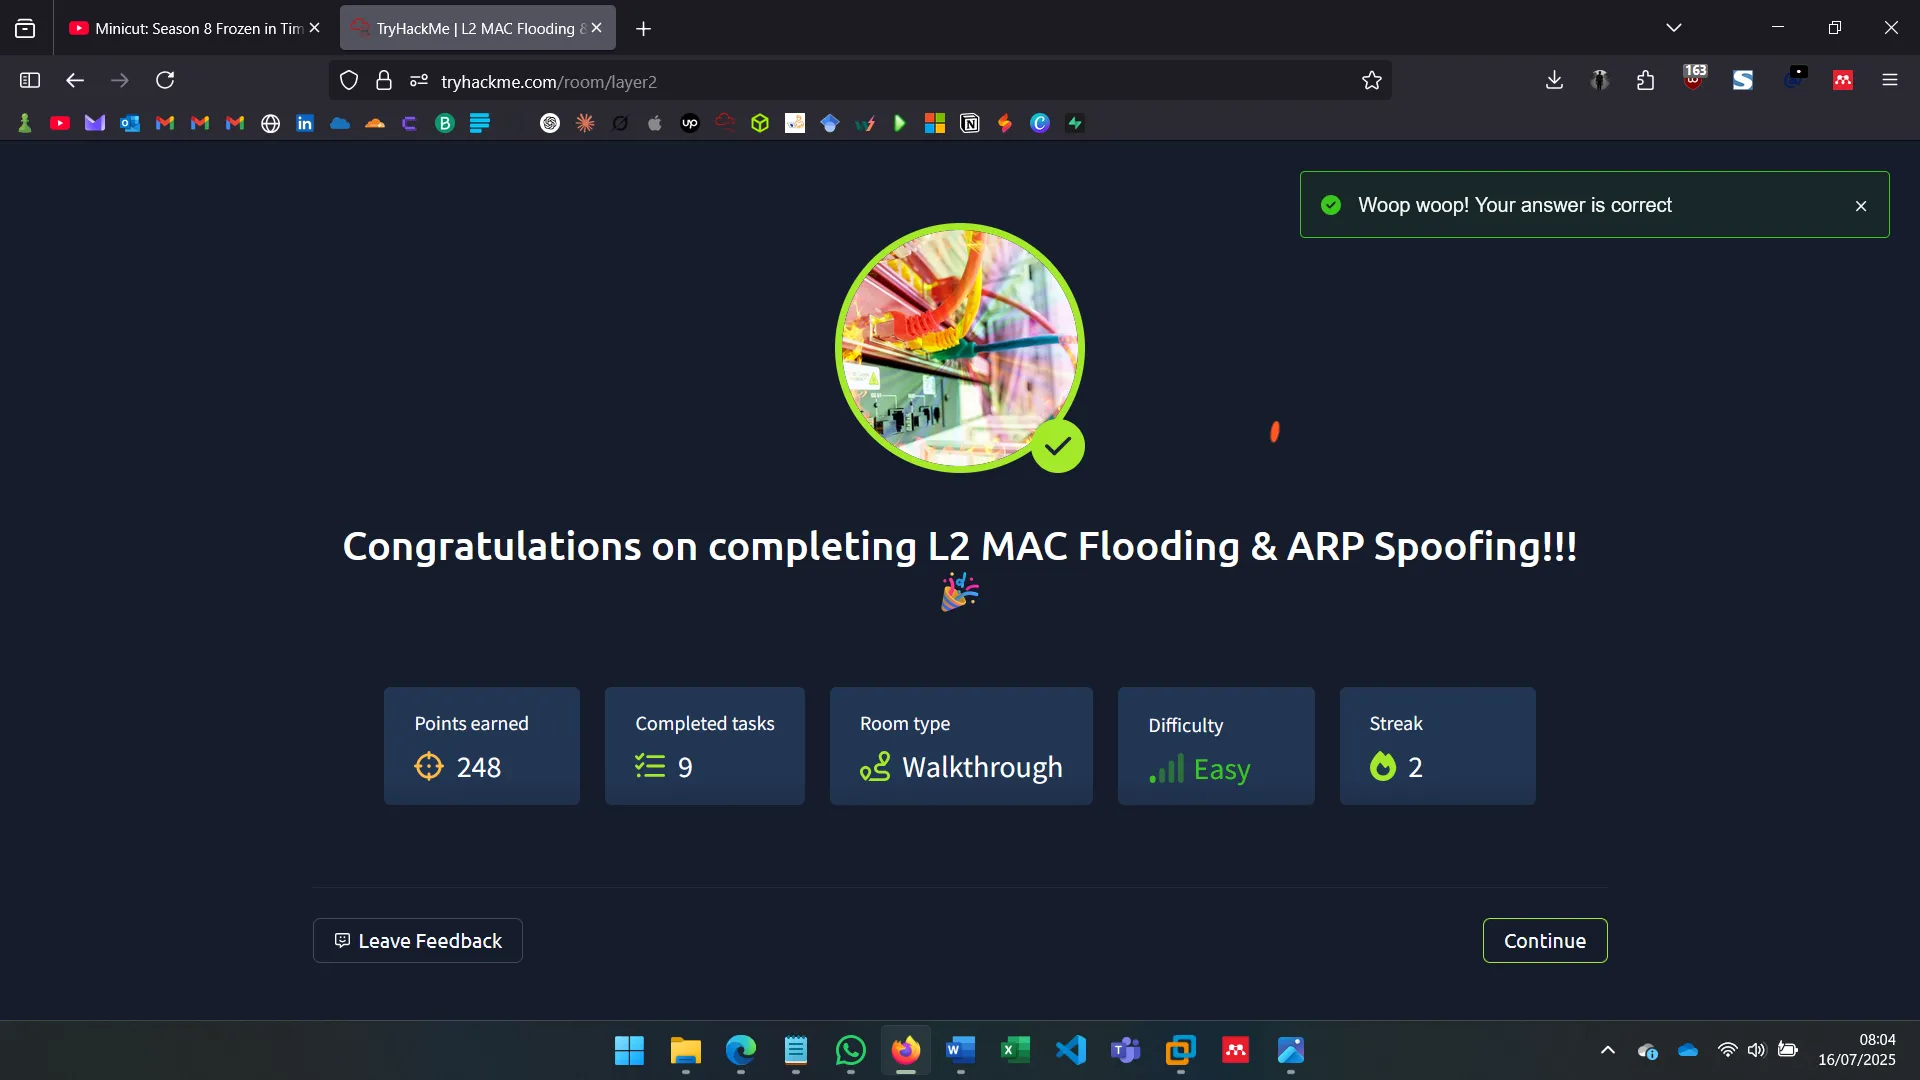Toggle tracking protection shield in address bar
The image size is (1920, 1080).
pyautogui.click(x=348, y=80)
